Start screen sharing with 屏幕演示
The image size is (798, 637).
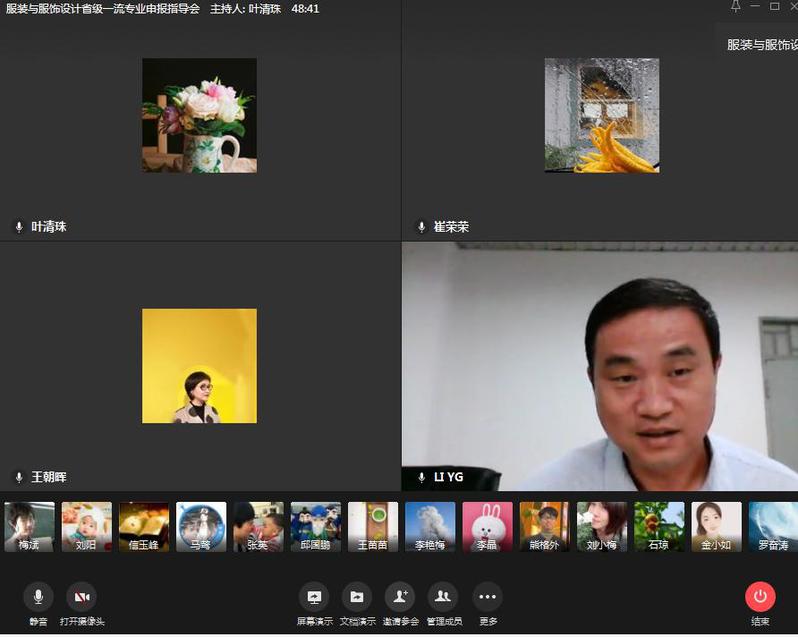coord(314,597)
